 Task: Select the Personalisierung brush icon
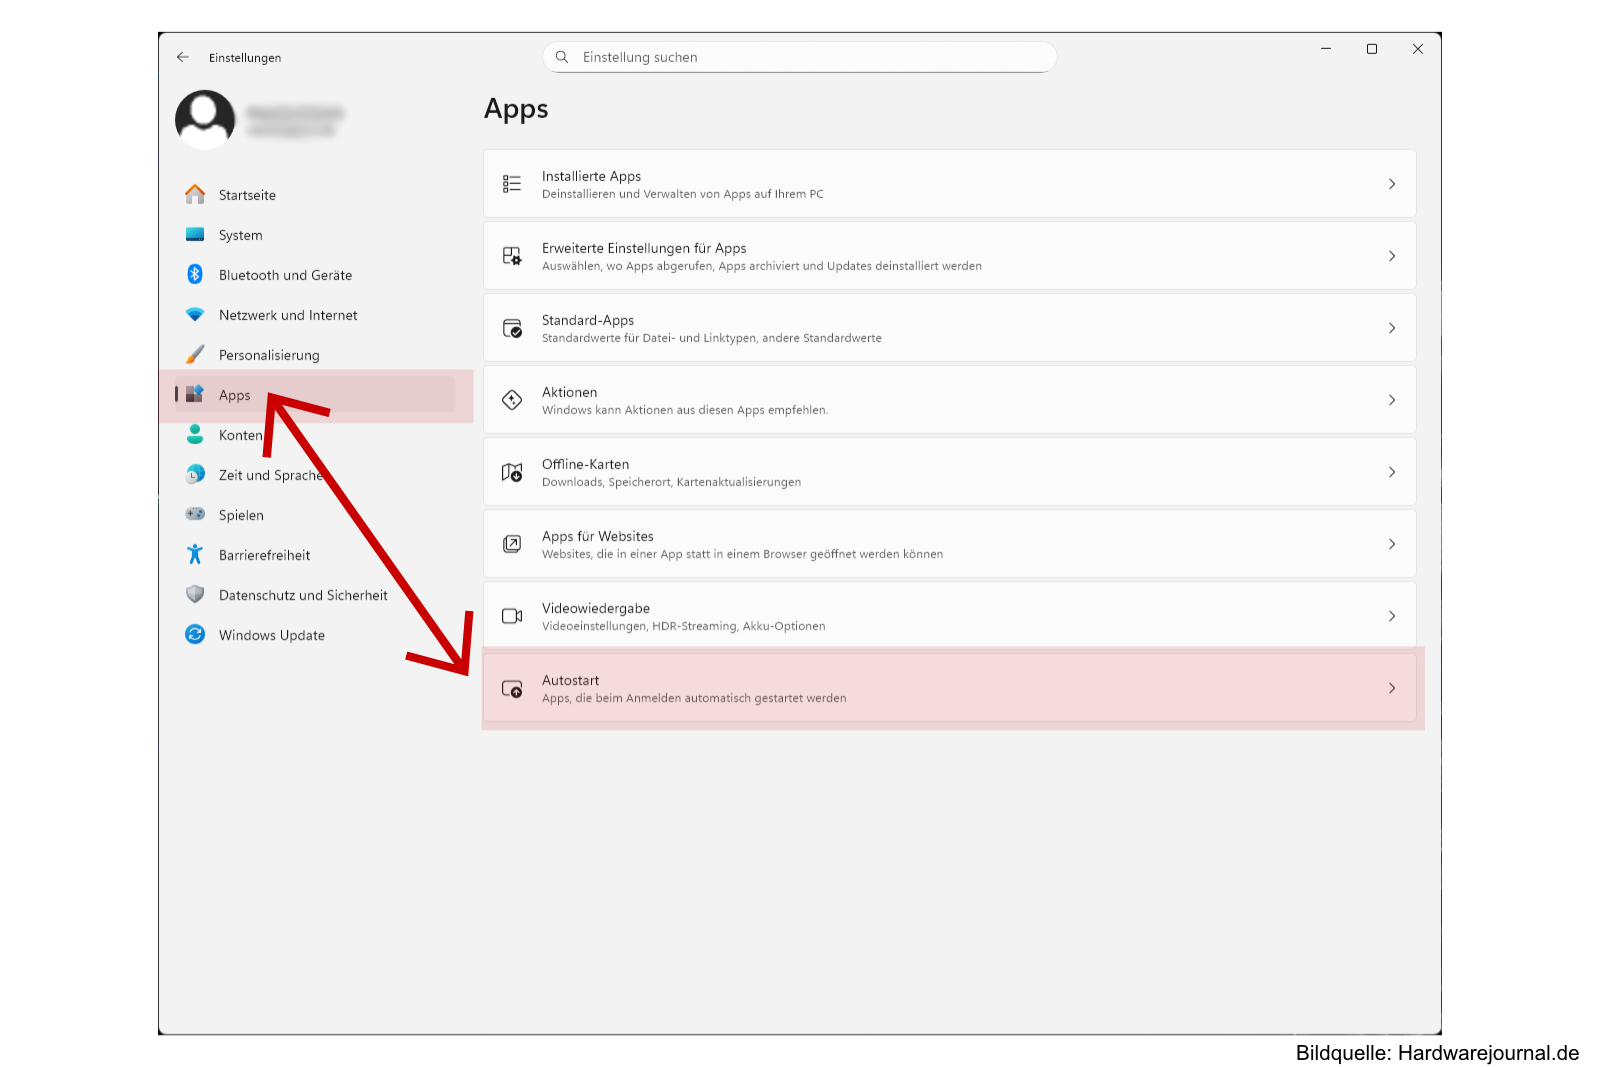point(196,354)
